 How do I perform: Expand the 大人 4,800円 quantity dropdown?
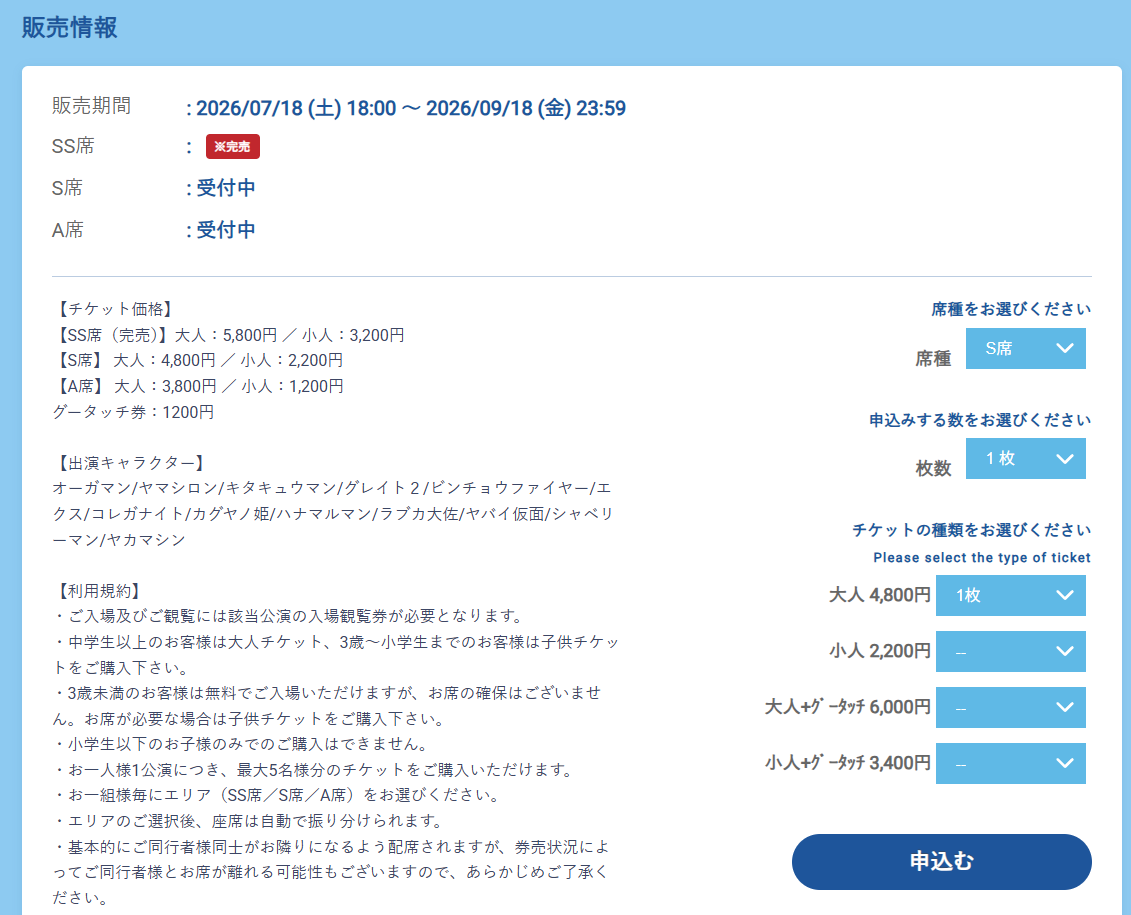(x=1011, y=596)
